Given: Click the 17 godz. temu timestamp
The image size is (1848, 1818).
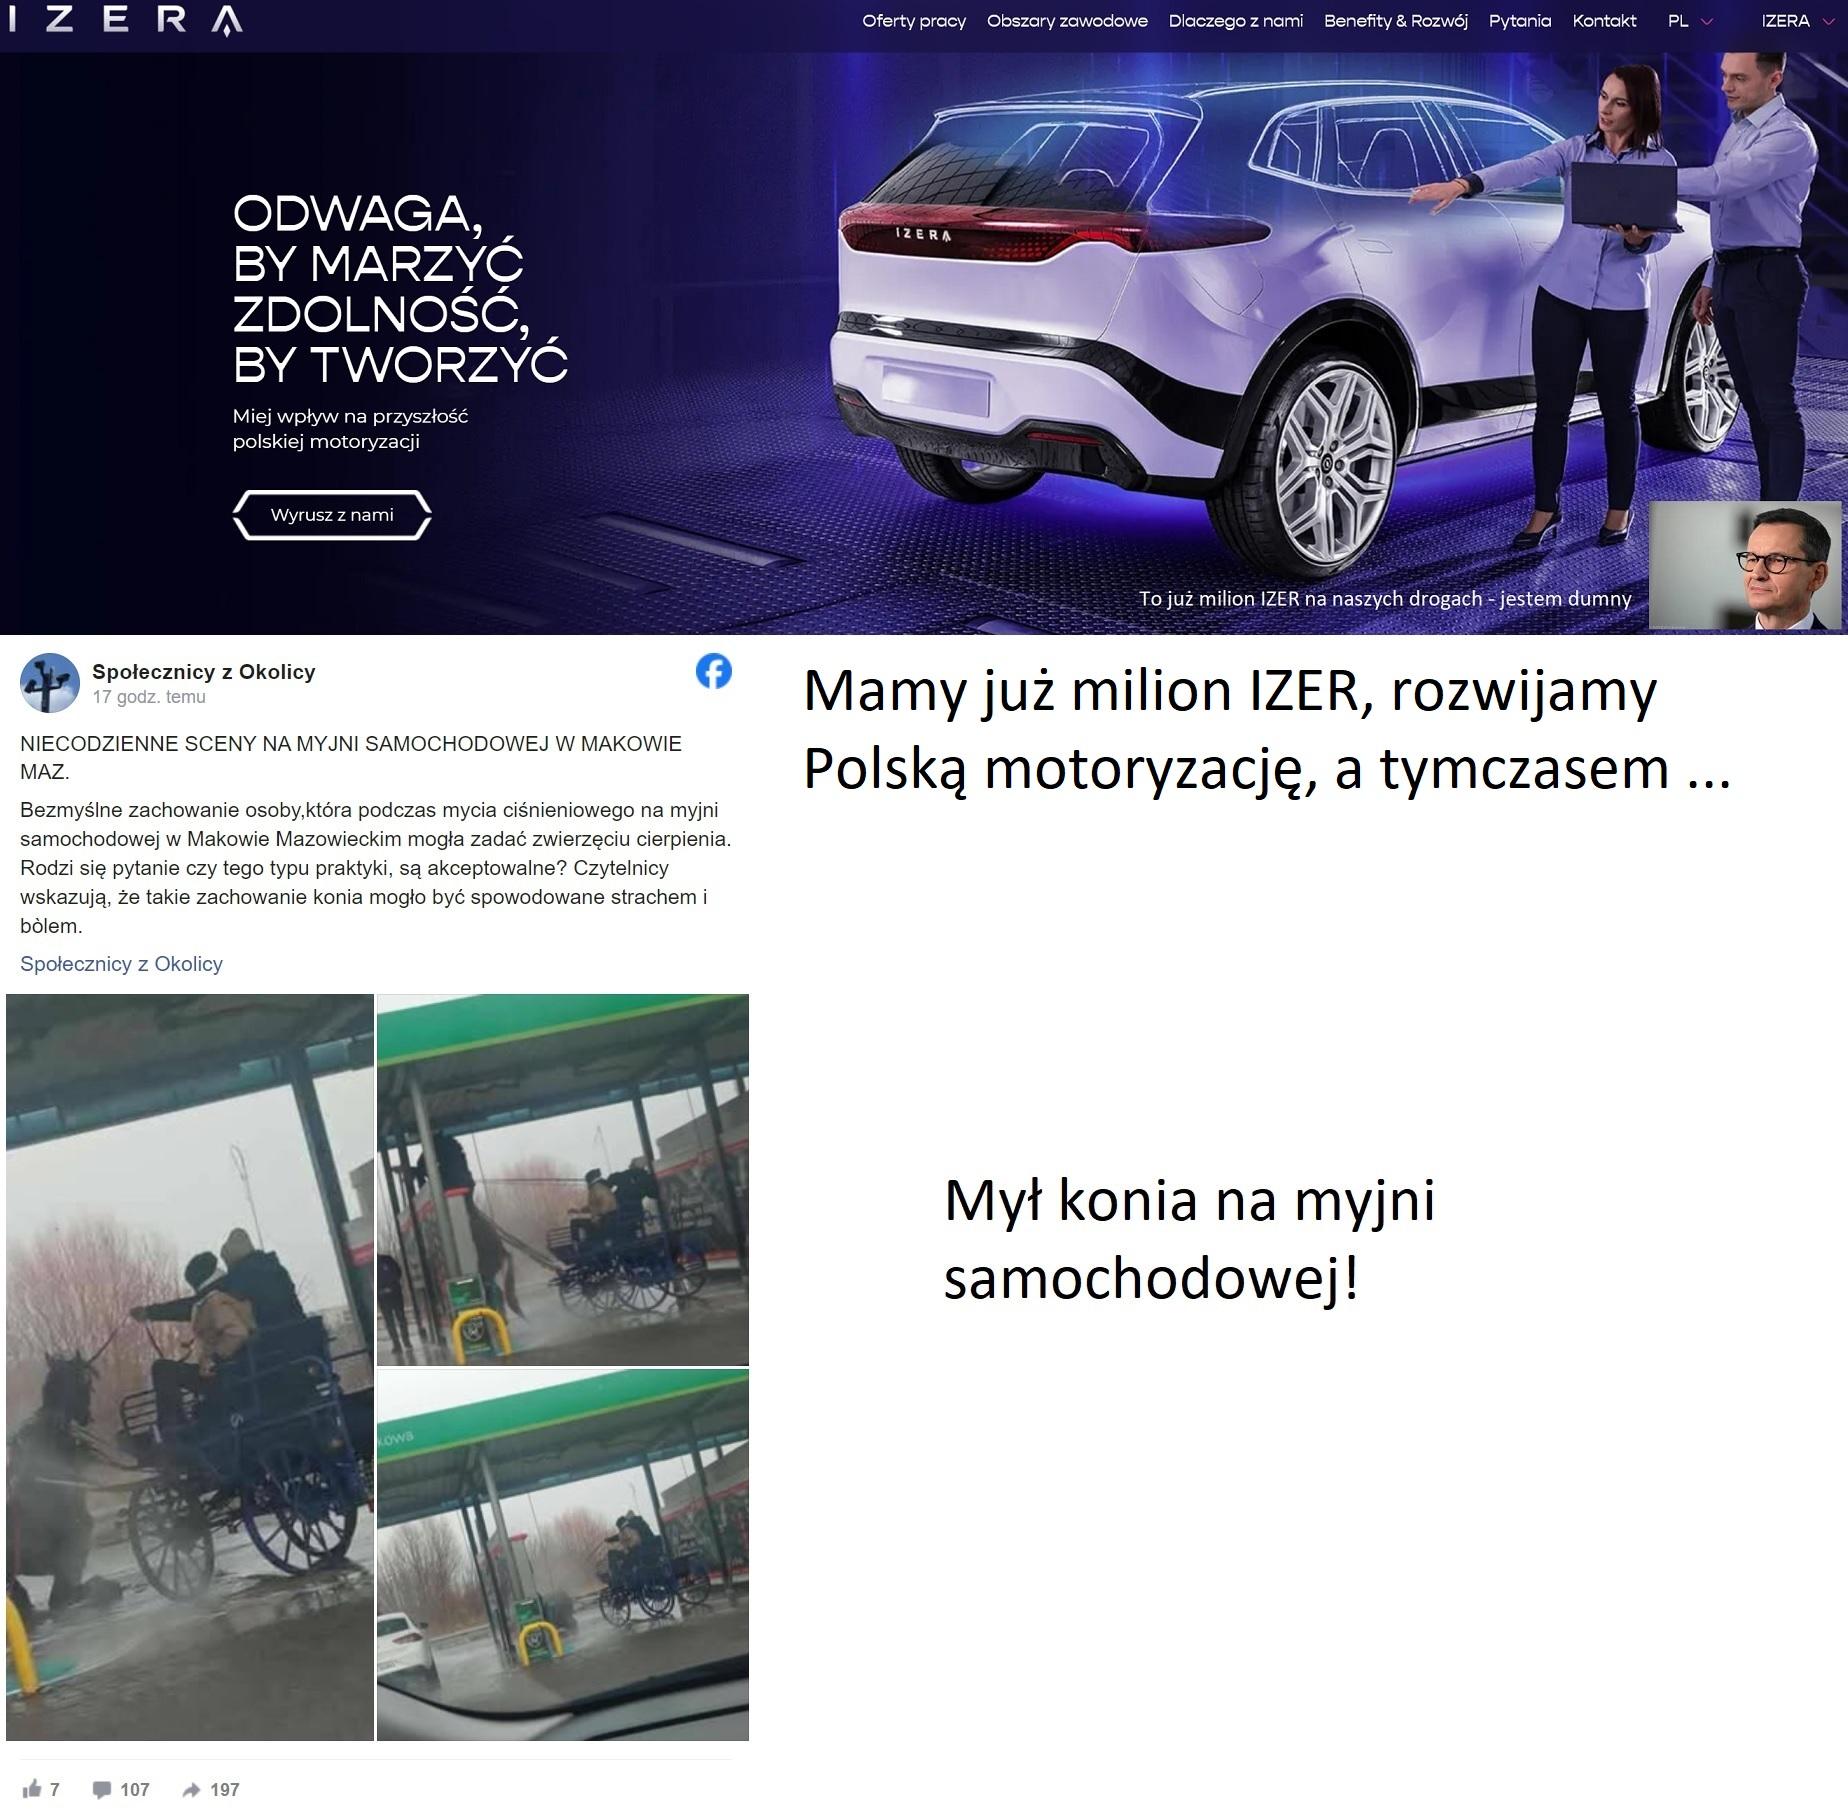Looking at the screenshot, I should [149, 697].
